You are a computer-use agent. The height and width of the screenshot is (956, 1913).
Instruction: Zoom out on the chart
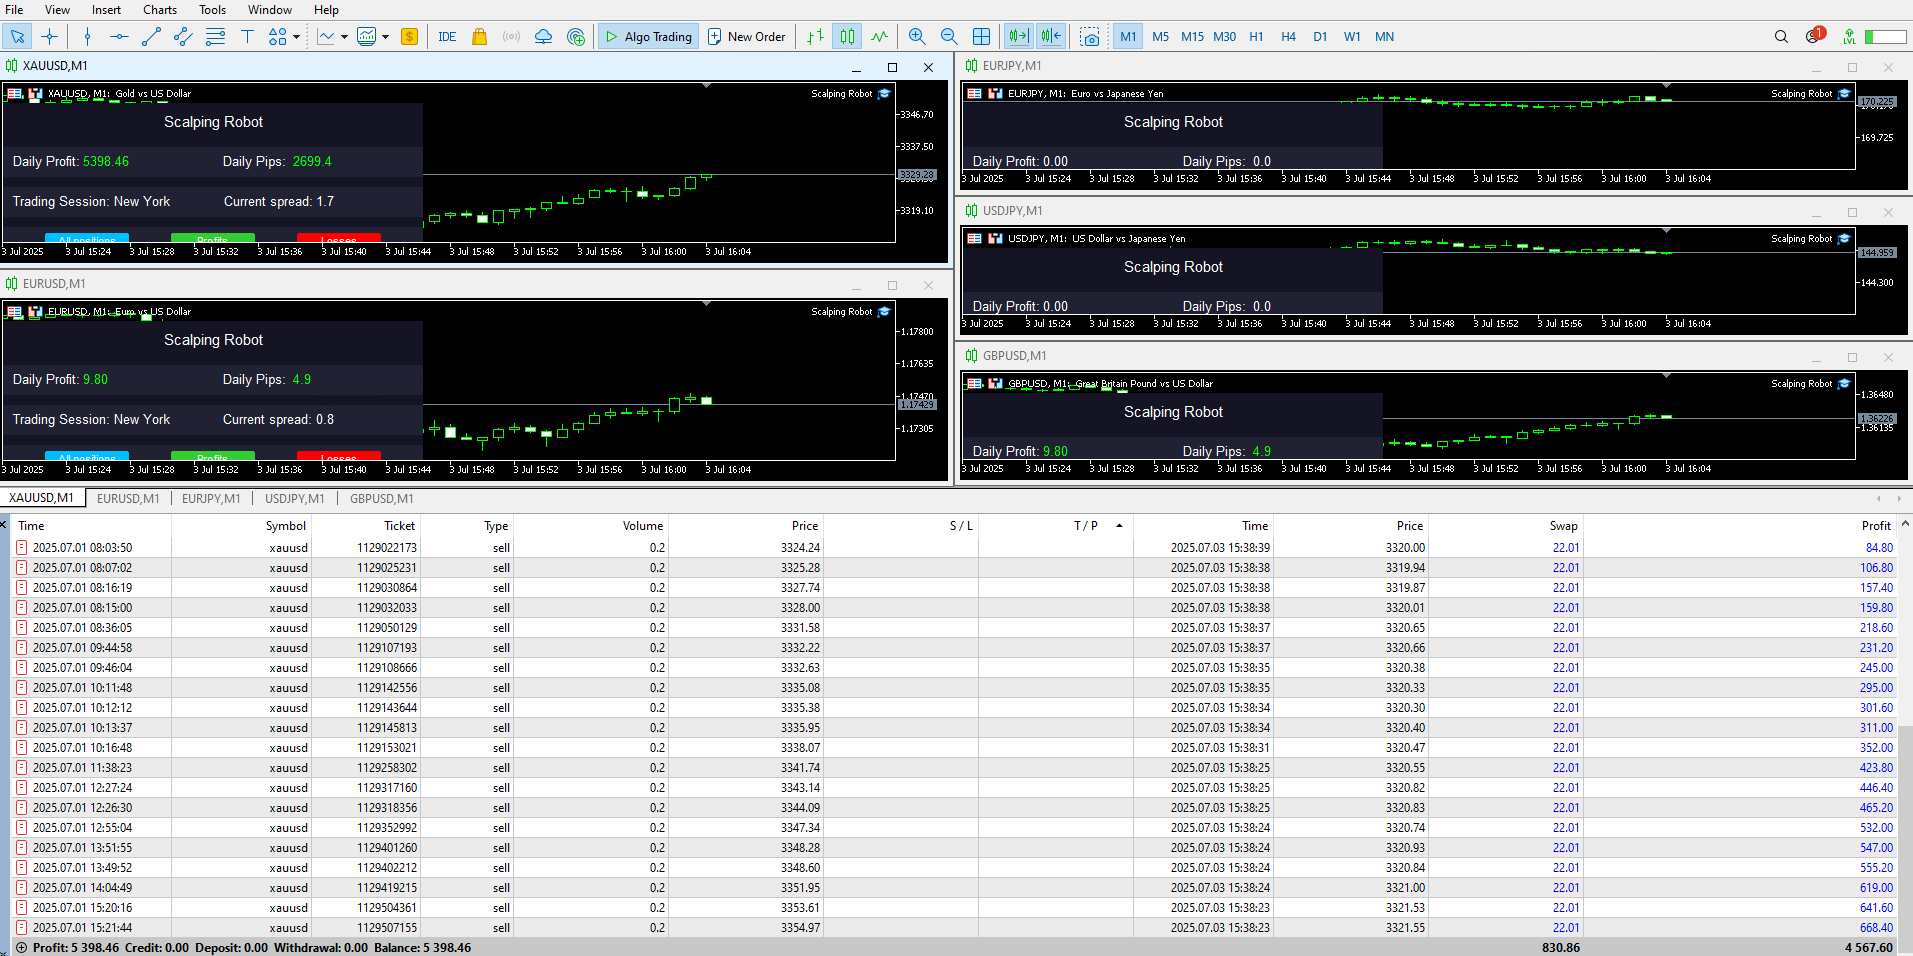click(x=949, y=37)
